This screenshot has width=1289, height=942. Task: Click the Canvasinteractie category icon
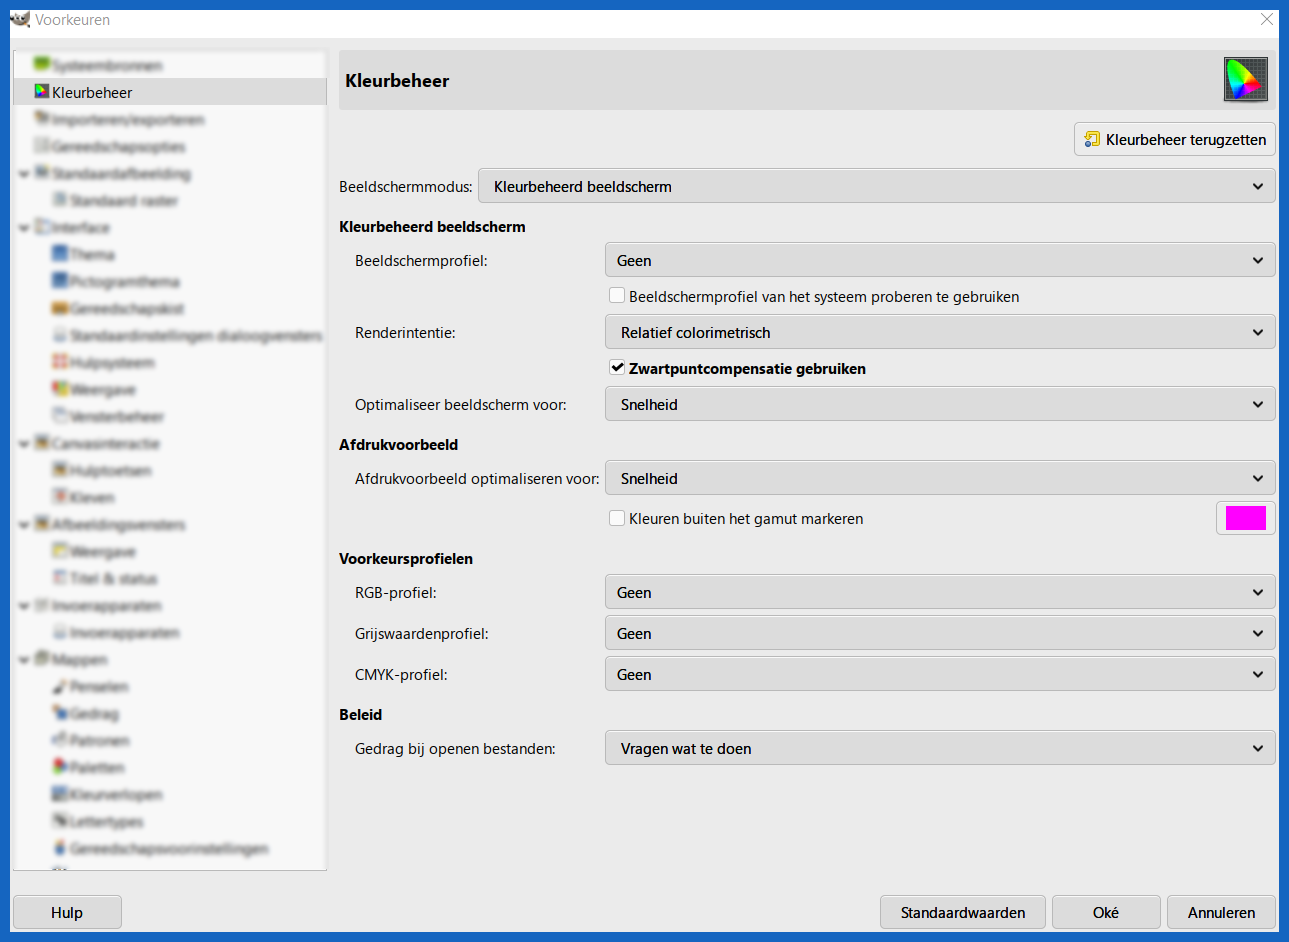pos(42,442)
